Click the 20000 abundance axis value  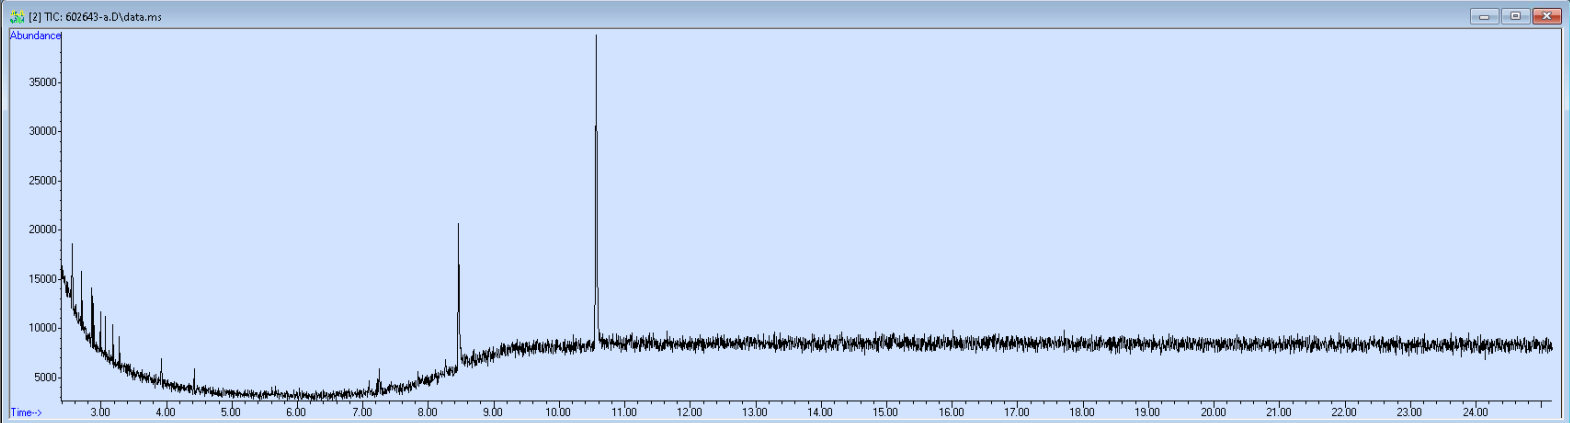pos(43,230)
